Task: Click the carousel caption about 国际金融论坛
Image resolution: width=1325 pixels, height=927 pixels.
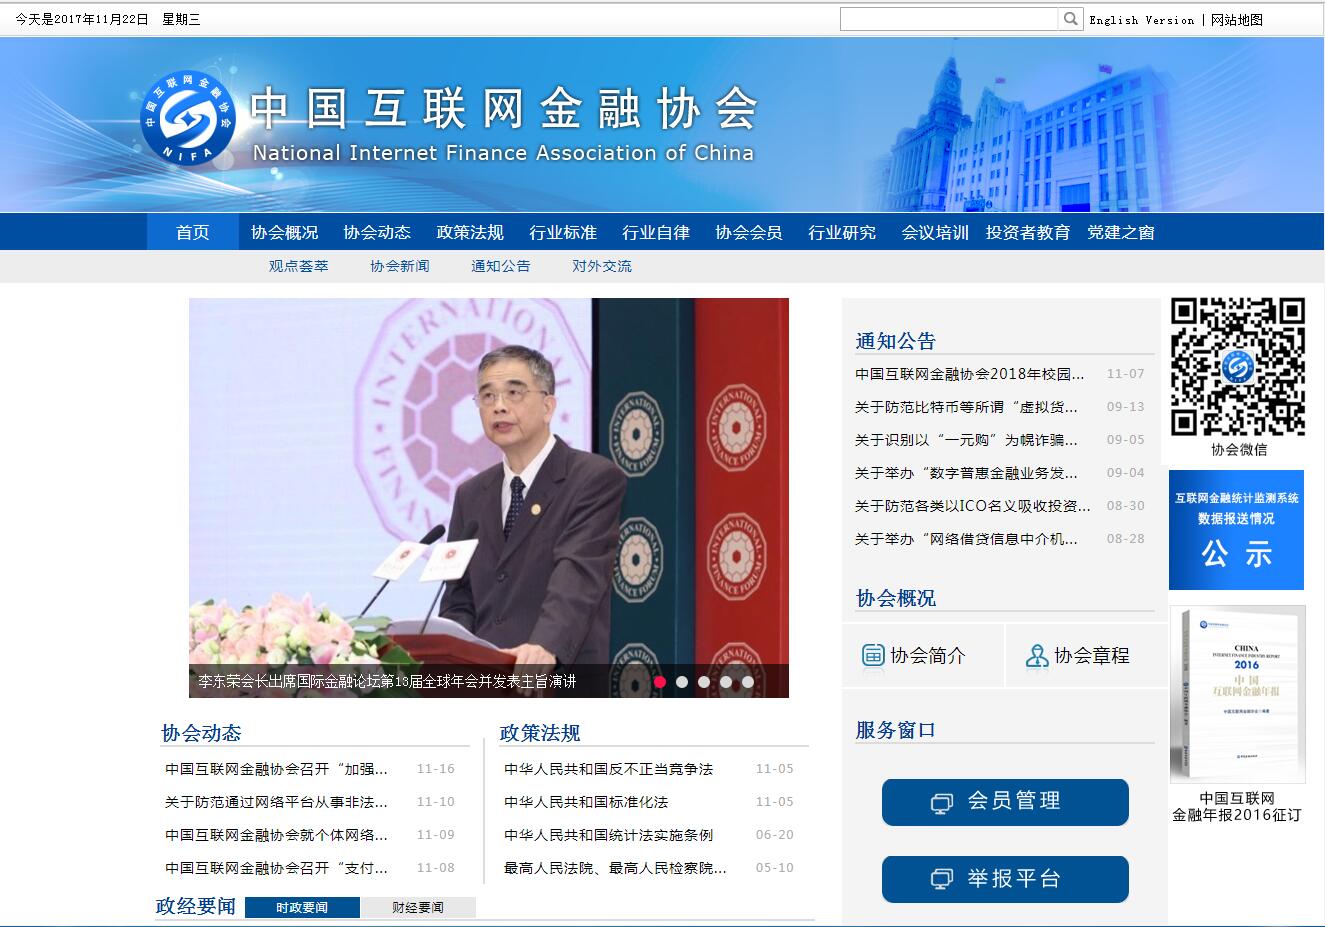Action: [x=387, y=682]
